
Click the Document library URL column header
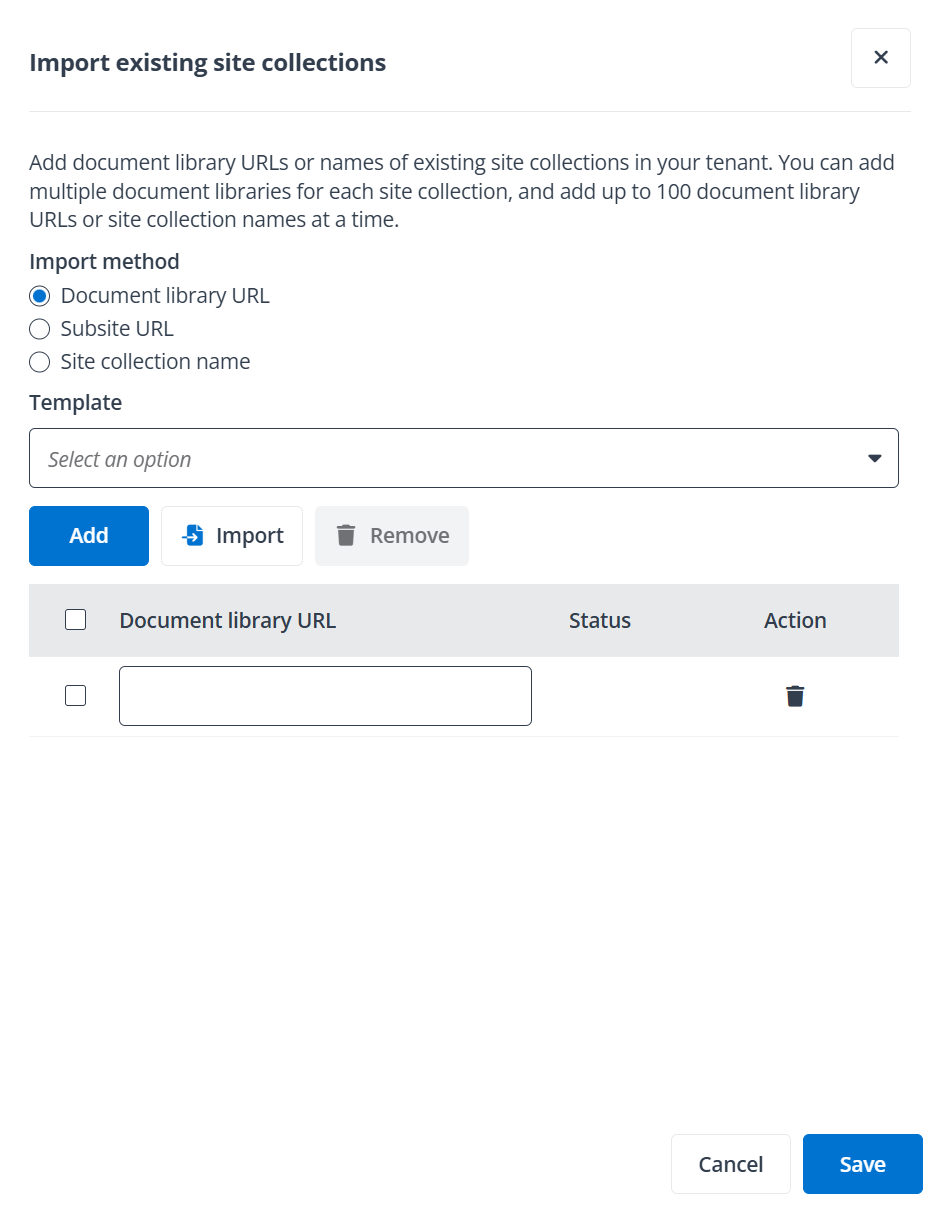click(228, 620)
